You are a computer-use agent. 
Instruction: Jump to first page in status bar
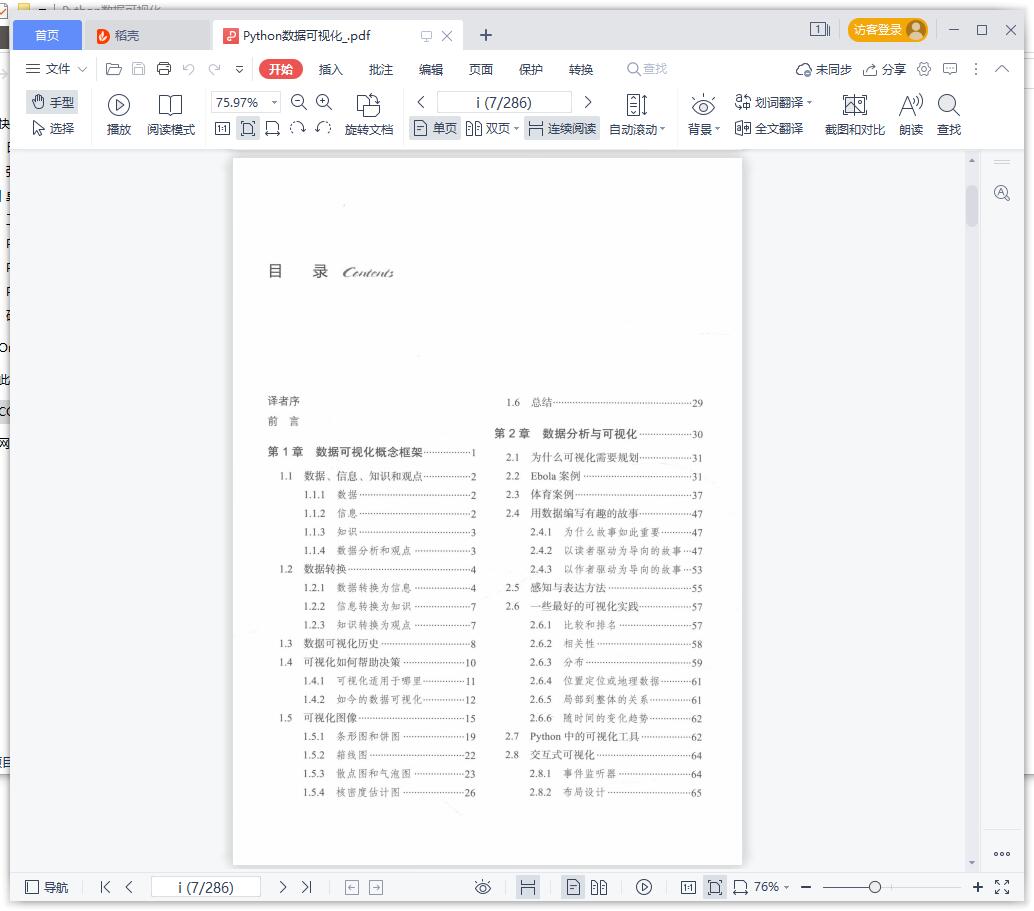[105, 887]
